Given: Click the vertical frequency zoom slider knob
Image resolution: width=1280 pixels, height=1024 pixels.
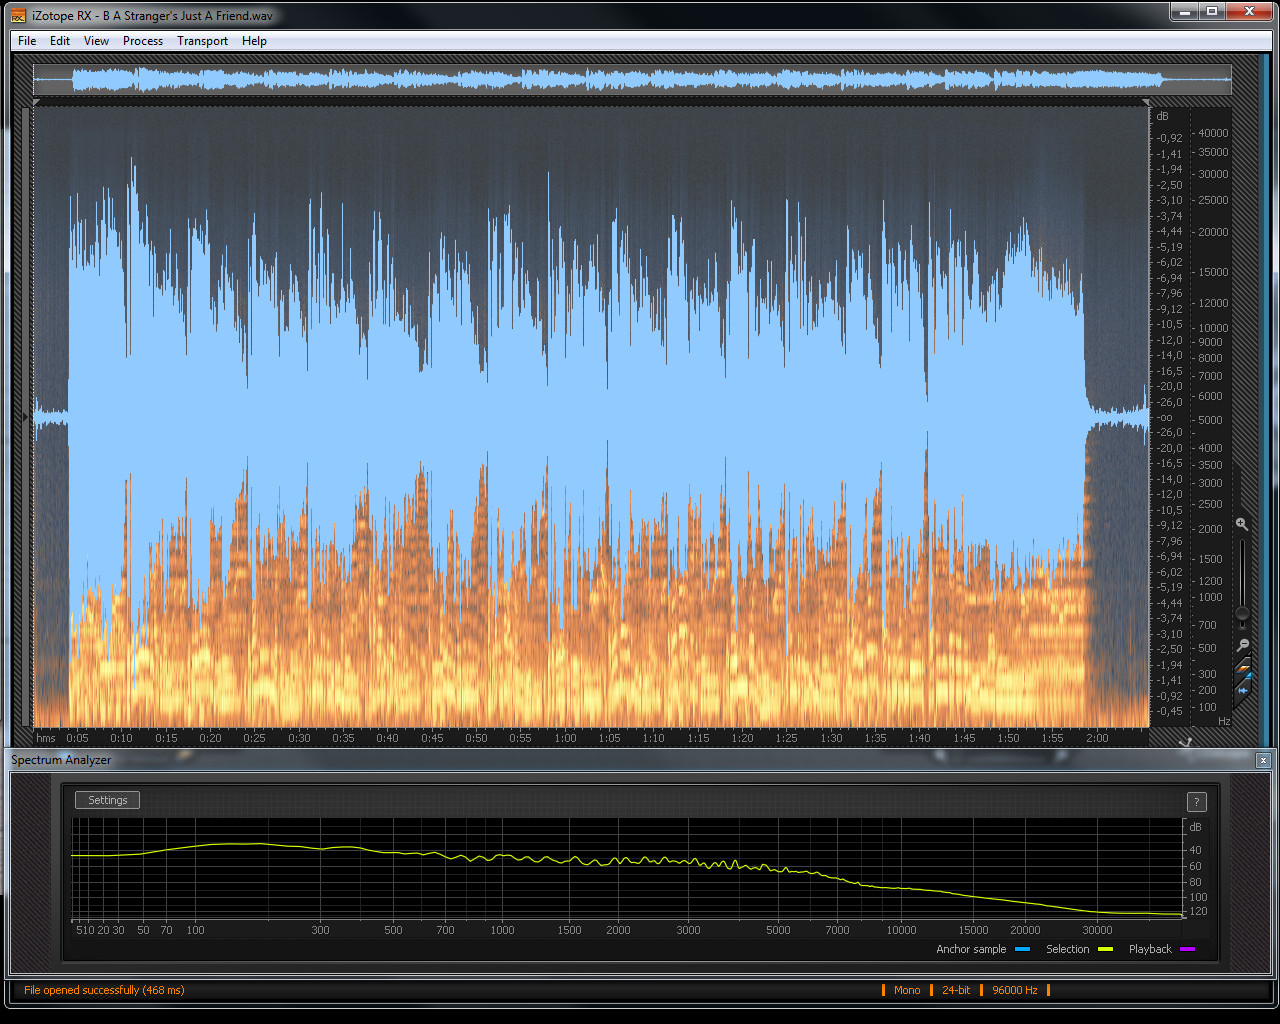Looking at the screenshot, I should click(1242, 613).
